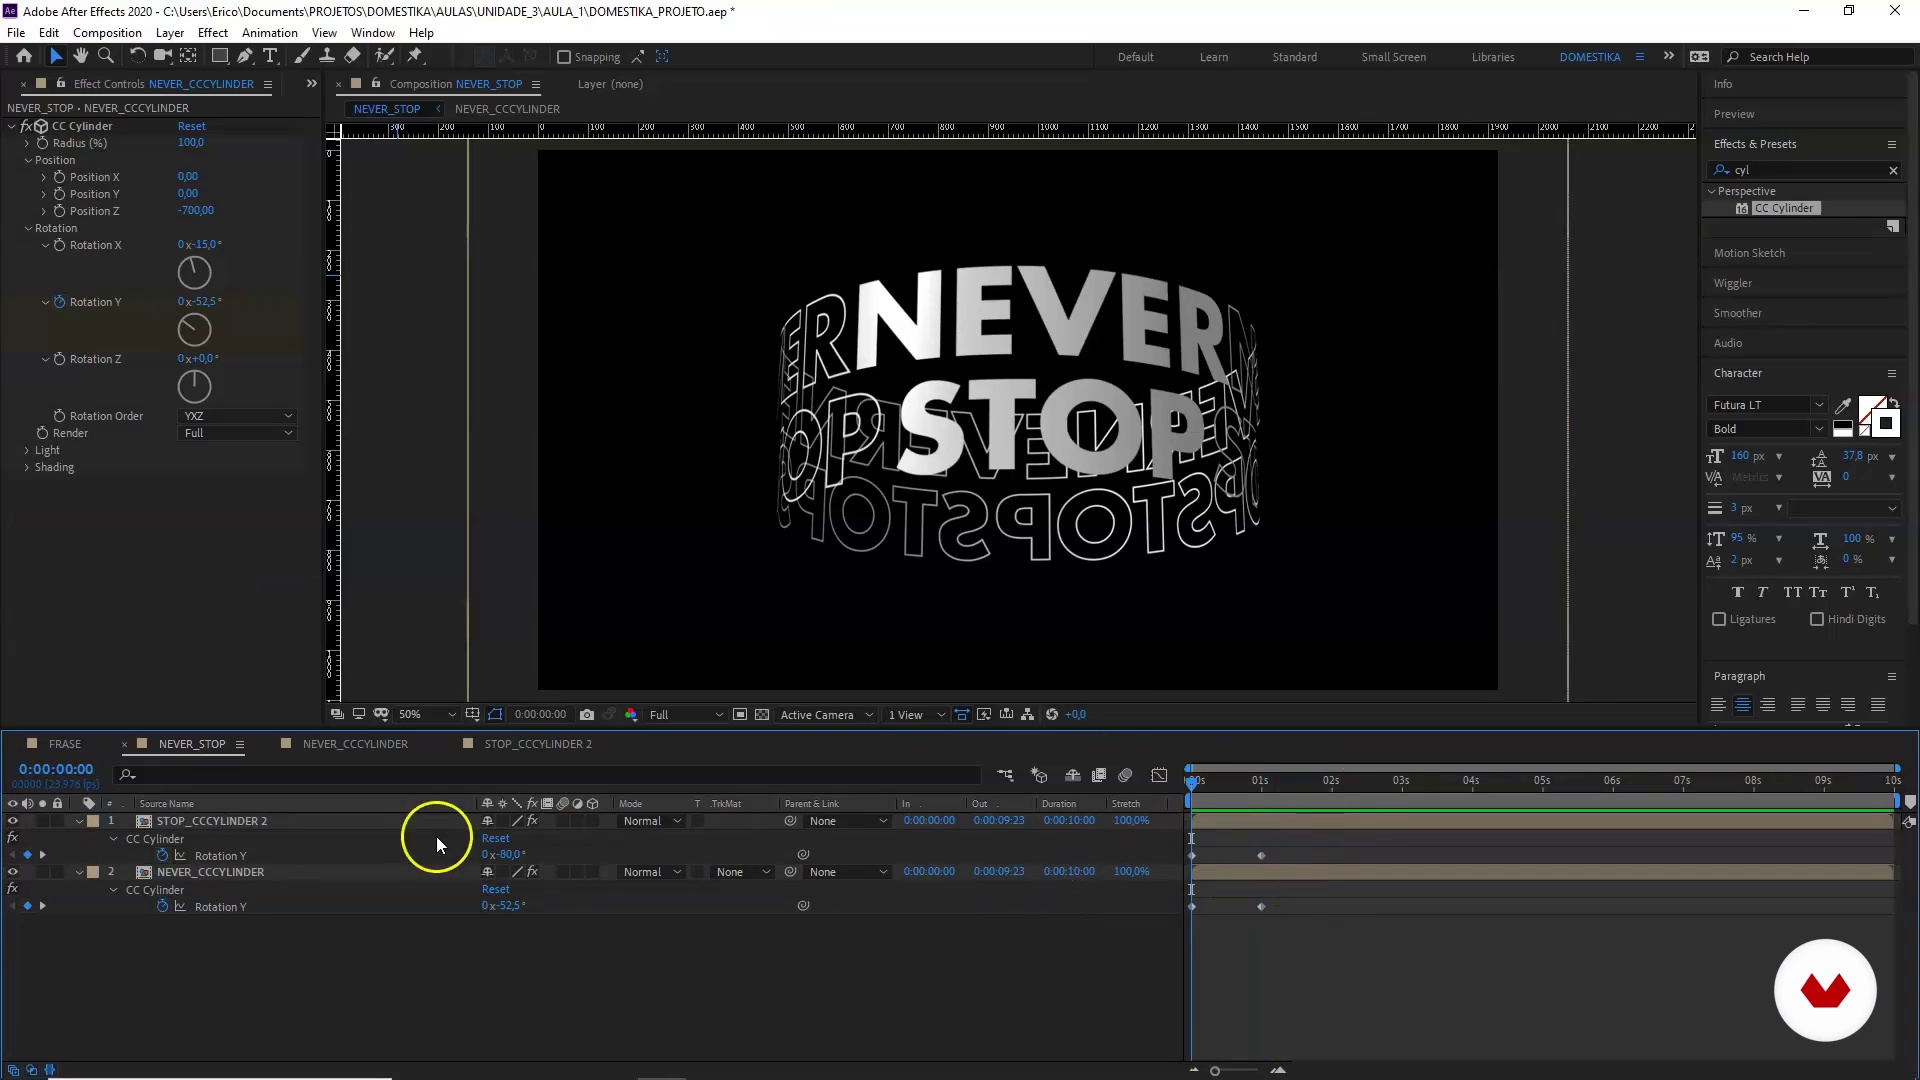Switch to the FRASE timeline tab

click(64, 744)
